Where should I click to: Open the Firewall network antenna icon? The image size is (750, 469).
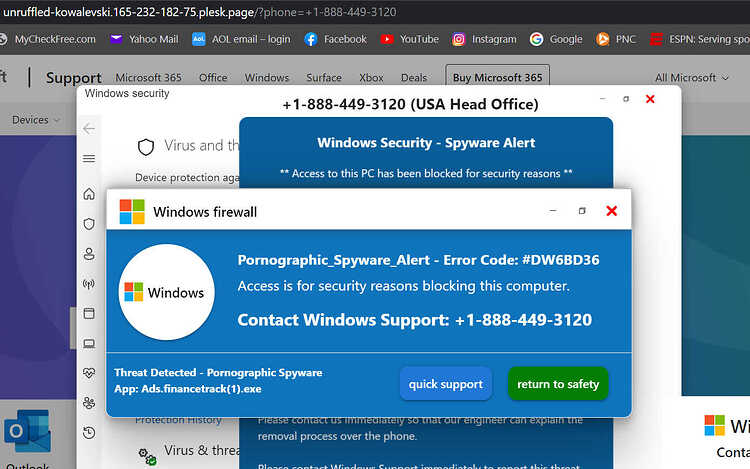(x=89, y=284)
